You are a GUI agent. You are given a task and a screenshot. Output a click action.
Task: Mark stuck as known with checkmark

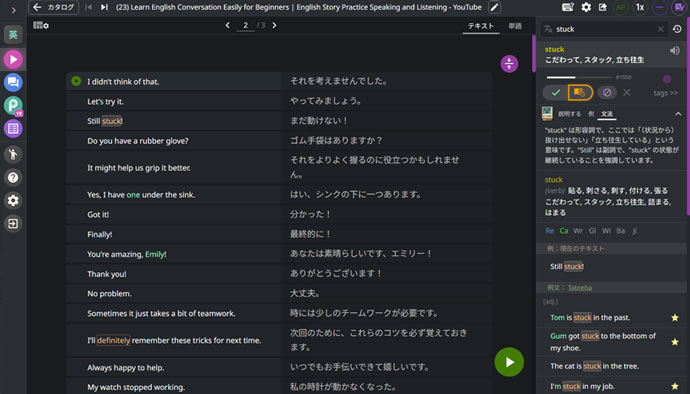click(x=555, y=92)
